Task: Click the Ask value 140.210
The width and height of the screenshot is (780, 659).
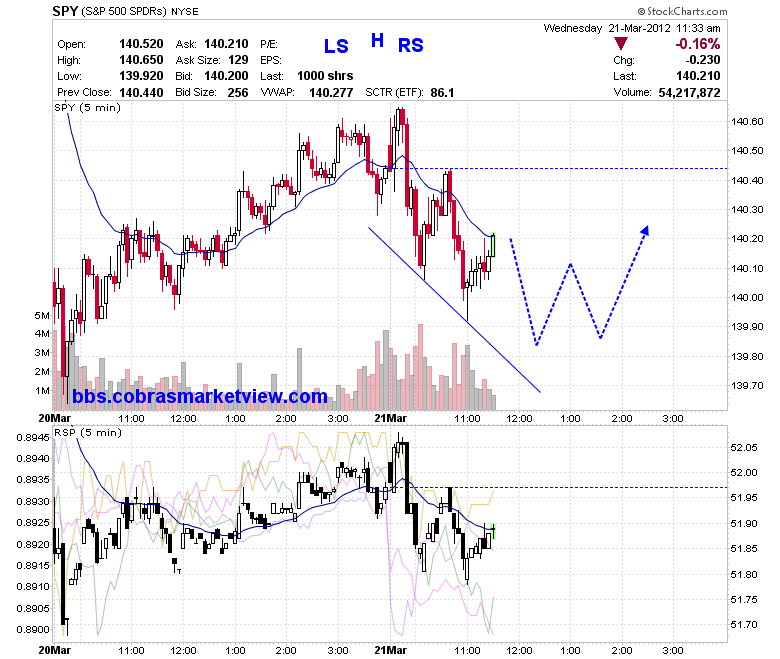Action: tap(226, 44)
